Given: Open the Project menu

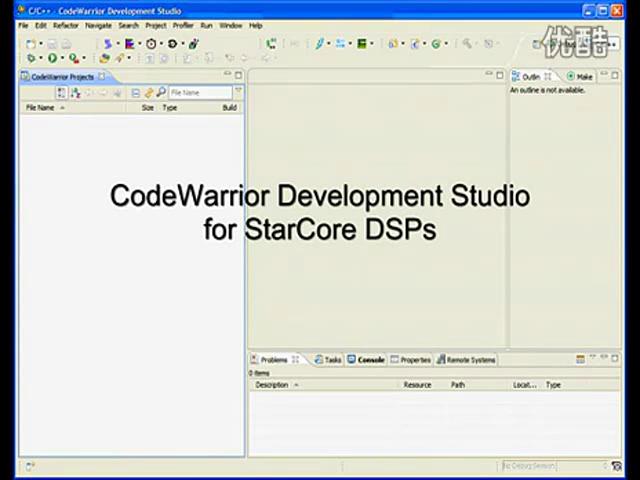Looking at the screenshot, I should click(x=156, y=25).
